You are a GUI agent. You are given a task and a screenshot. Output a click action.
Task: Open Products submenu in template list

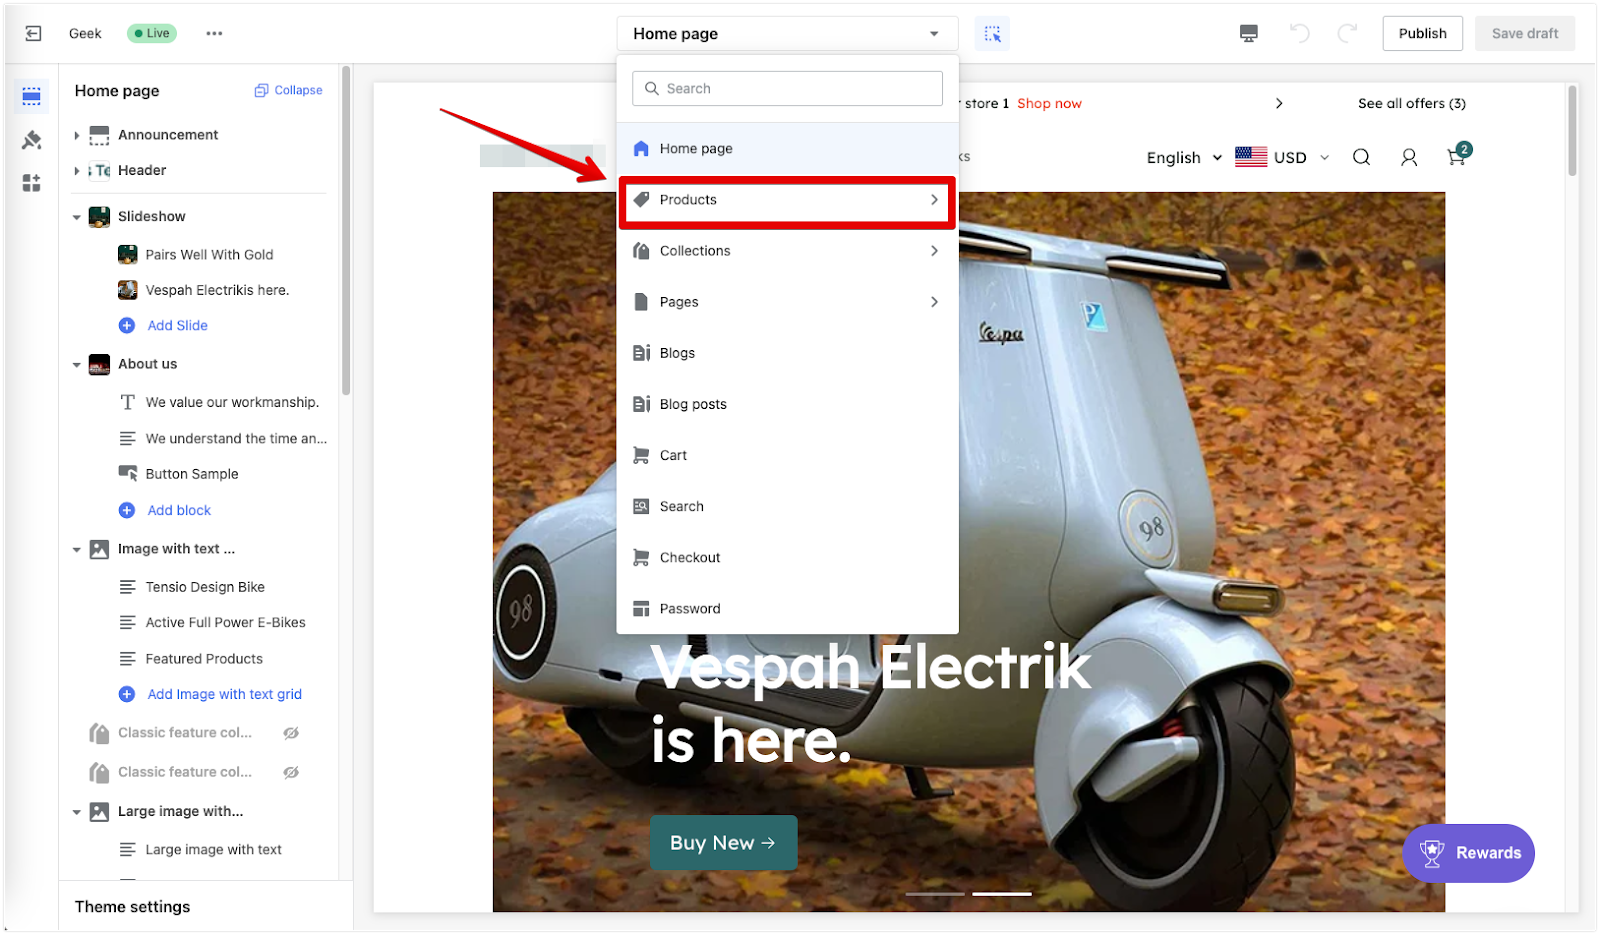[787, 200]
